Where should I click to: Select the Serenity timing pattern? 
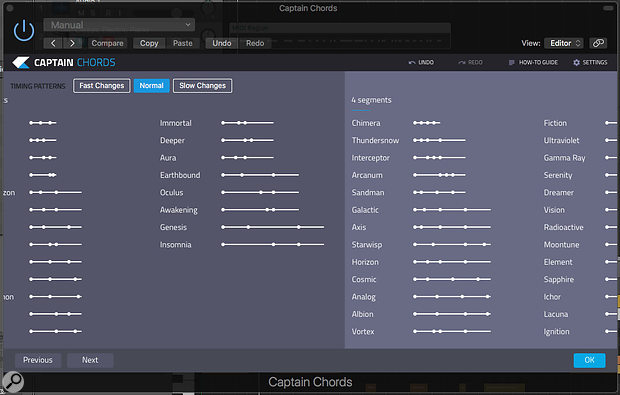tap(558, 175)
